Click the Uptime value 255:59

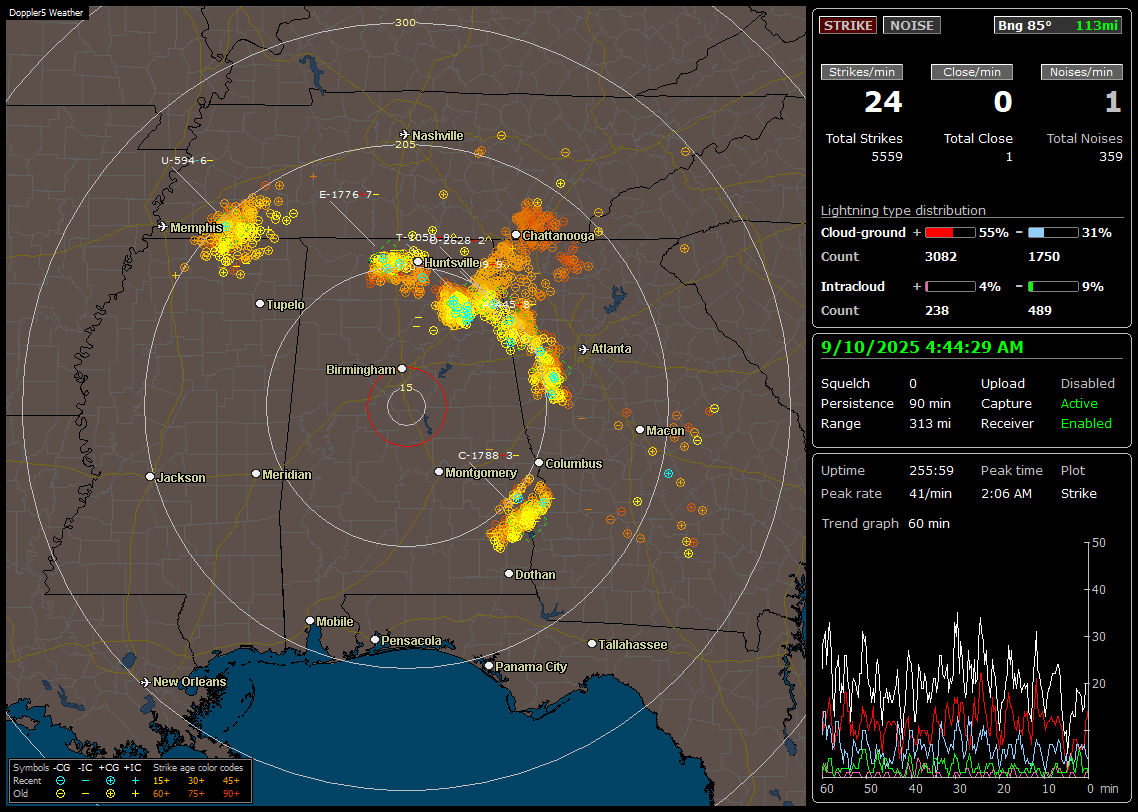[x=931, y=471]
